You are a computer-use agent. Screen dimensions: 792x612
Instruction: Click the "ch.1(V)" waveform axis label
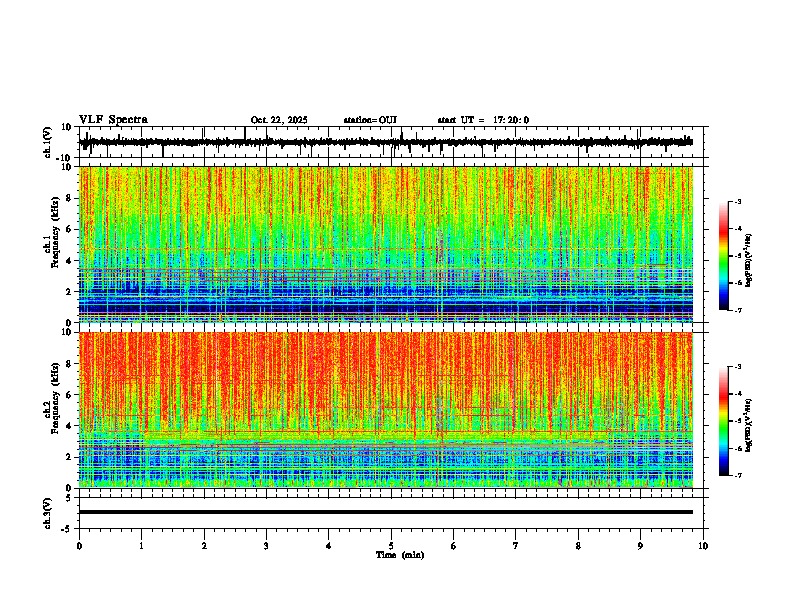tap(48, 142)
